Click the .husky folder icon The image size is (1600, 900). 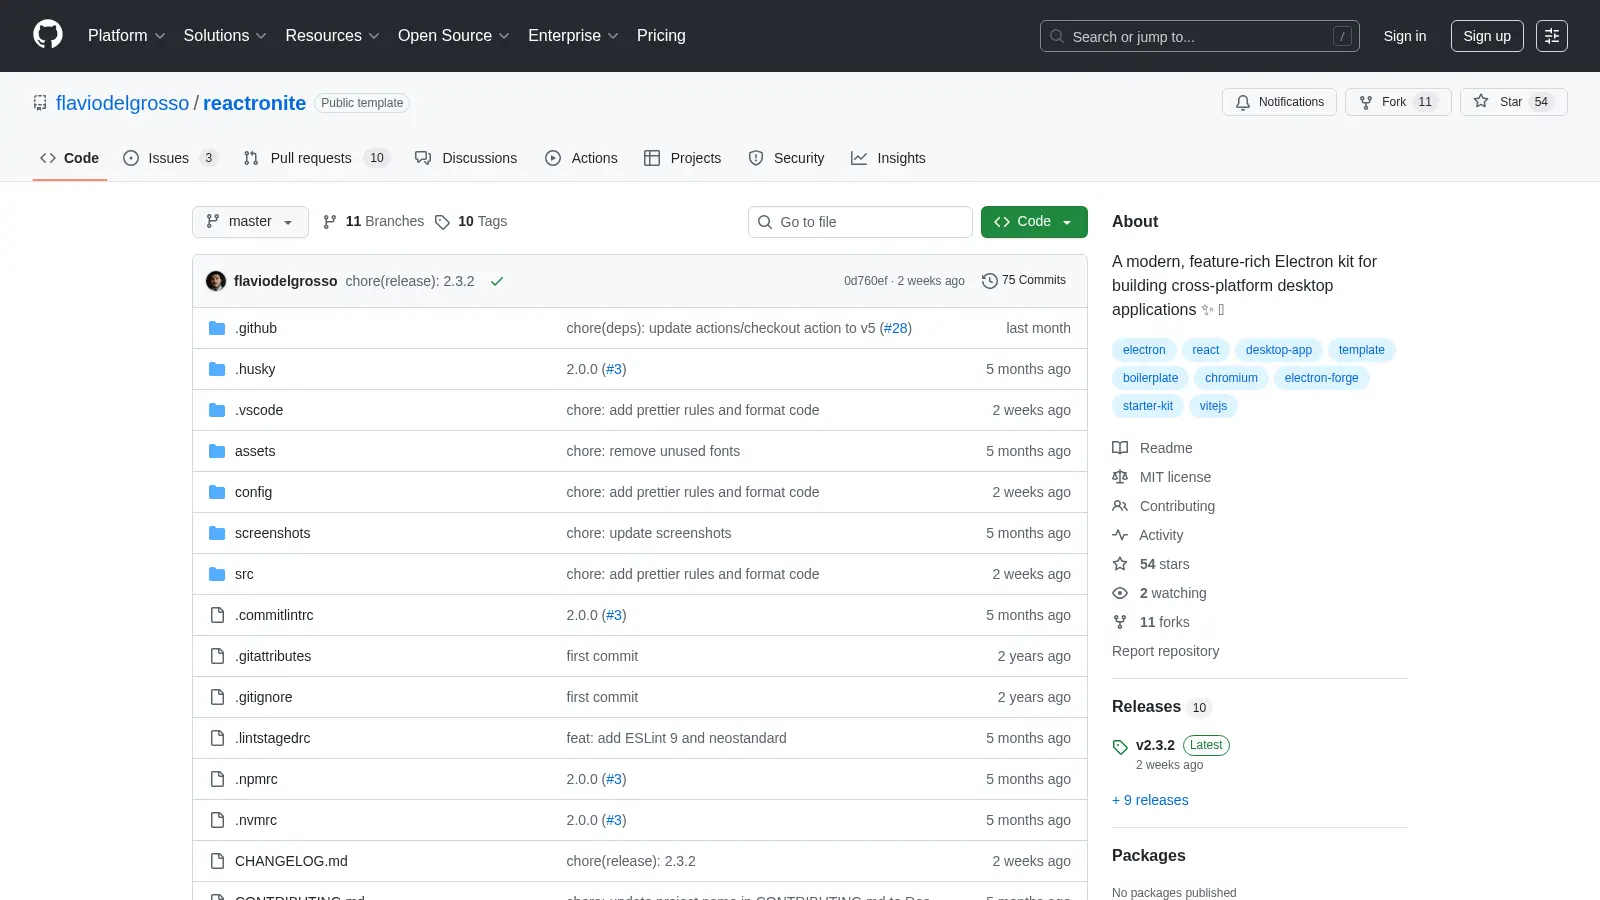(x=217, y=369)
